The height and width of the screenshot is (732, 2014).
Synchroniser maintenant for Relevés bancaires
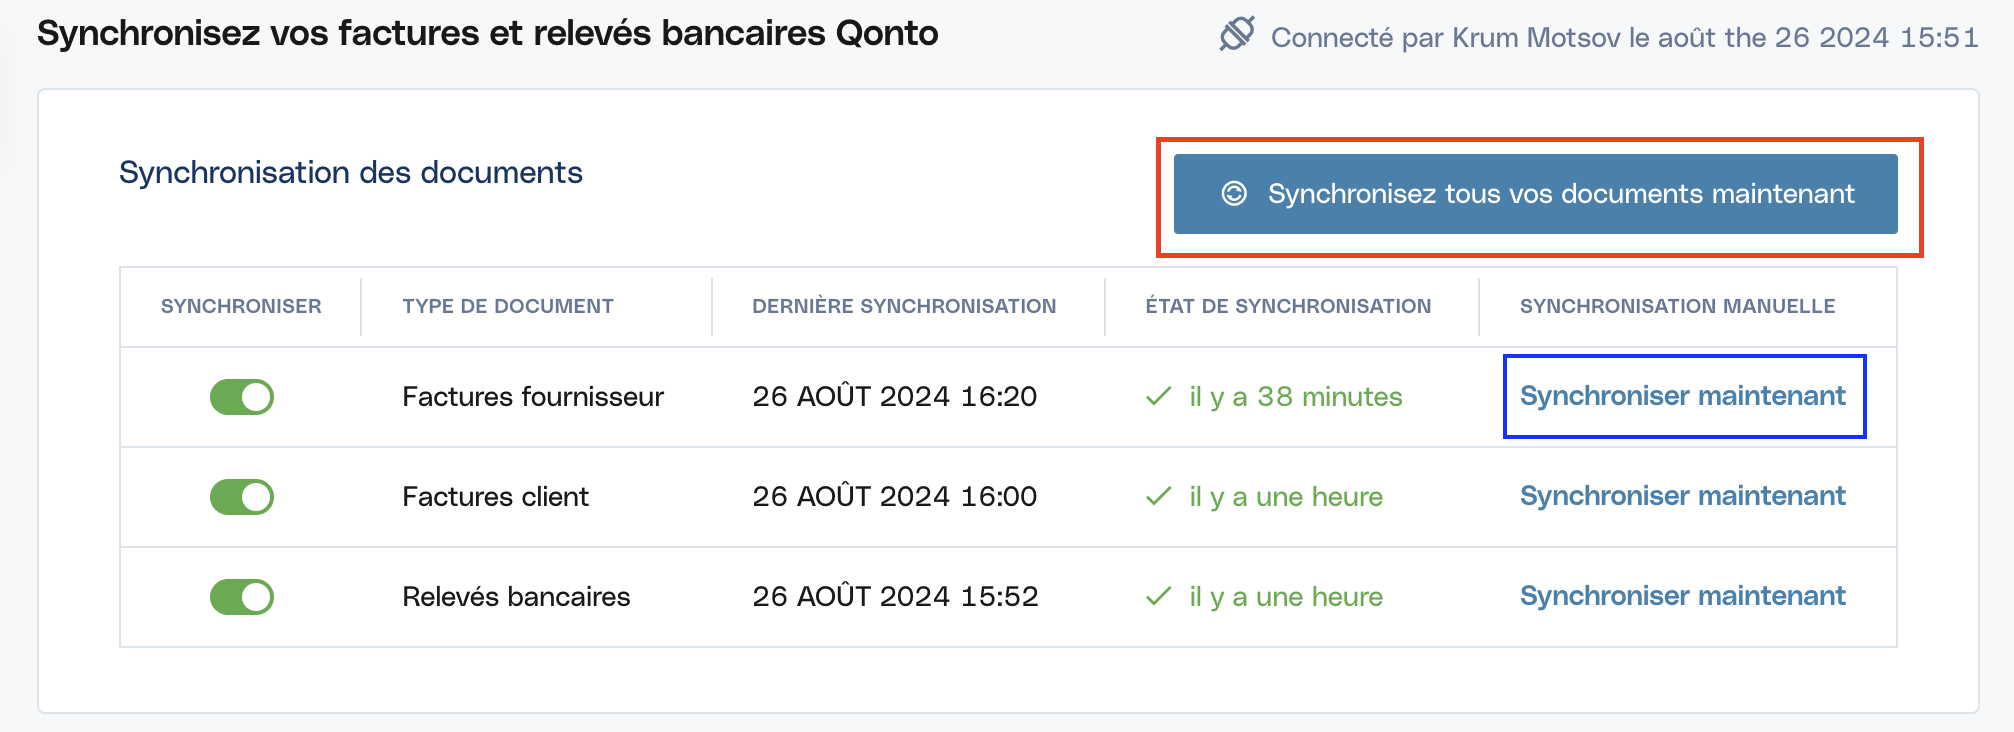tap(1682, 596)
